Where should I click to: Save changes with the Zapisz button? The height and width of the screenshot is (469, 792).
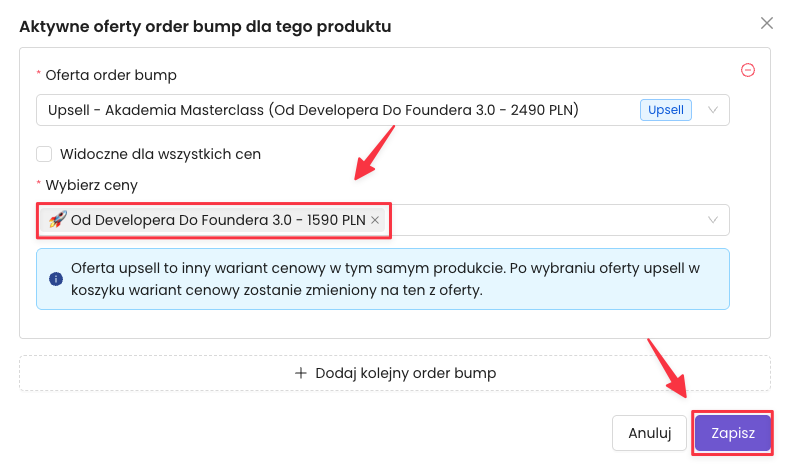pos(732,433)
